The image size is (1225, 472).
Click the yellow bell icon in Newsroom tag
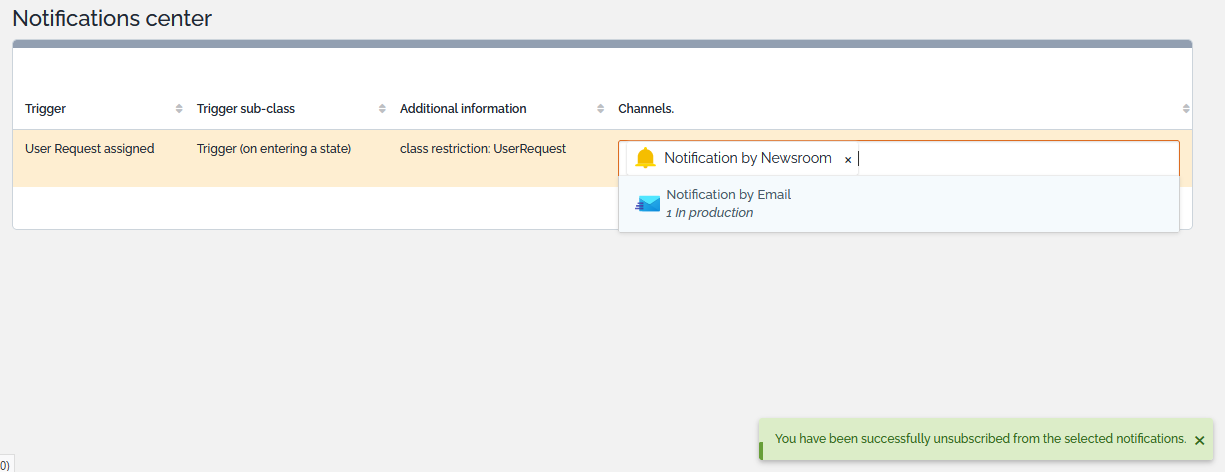645,158
